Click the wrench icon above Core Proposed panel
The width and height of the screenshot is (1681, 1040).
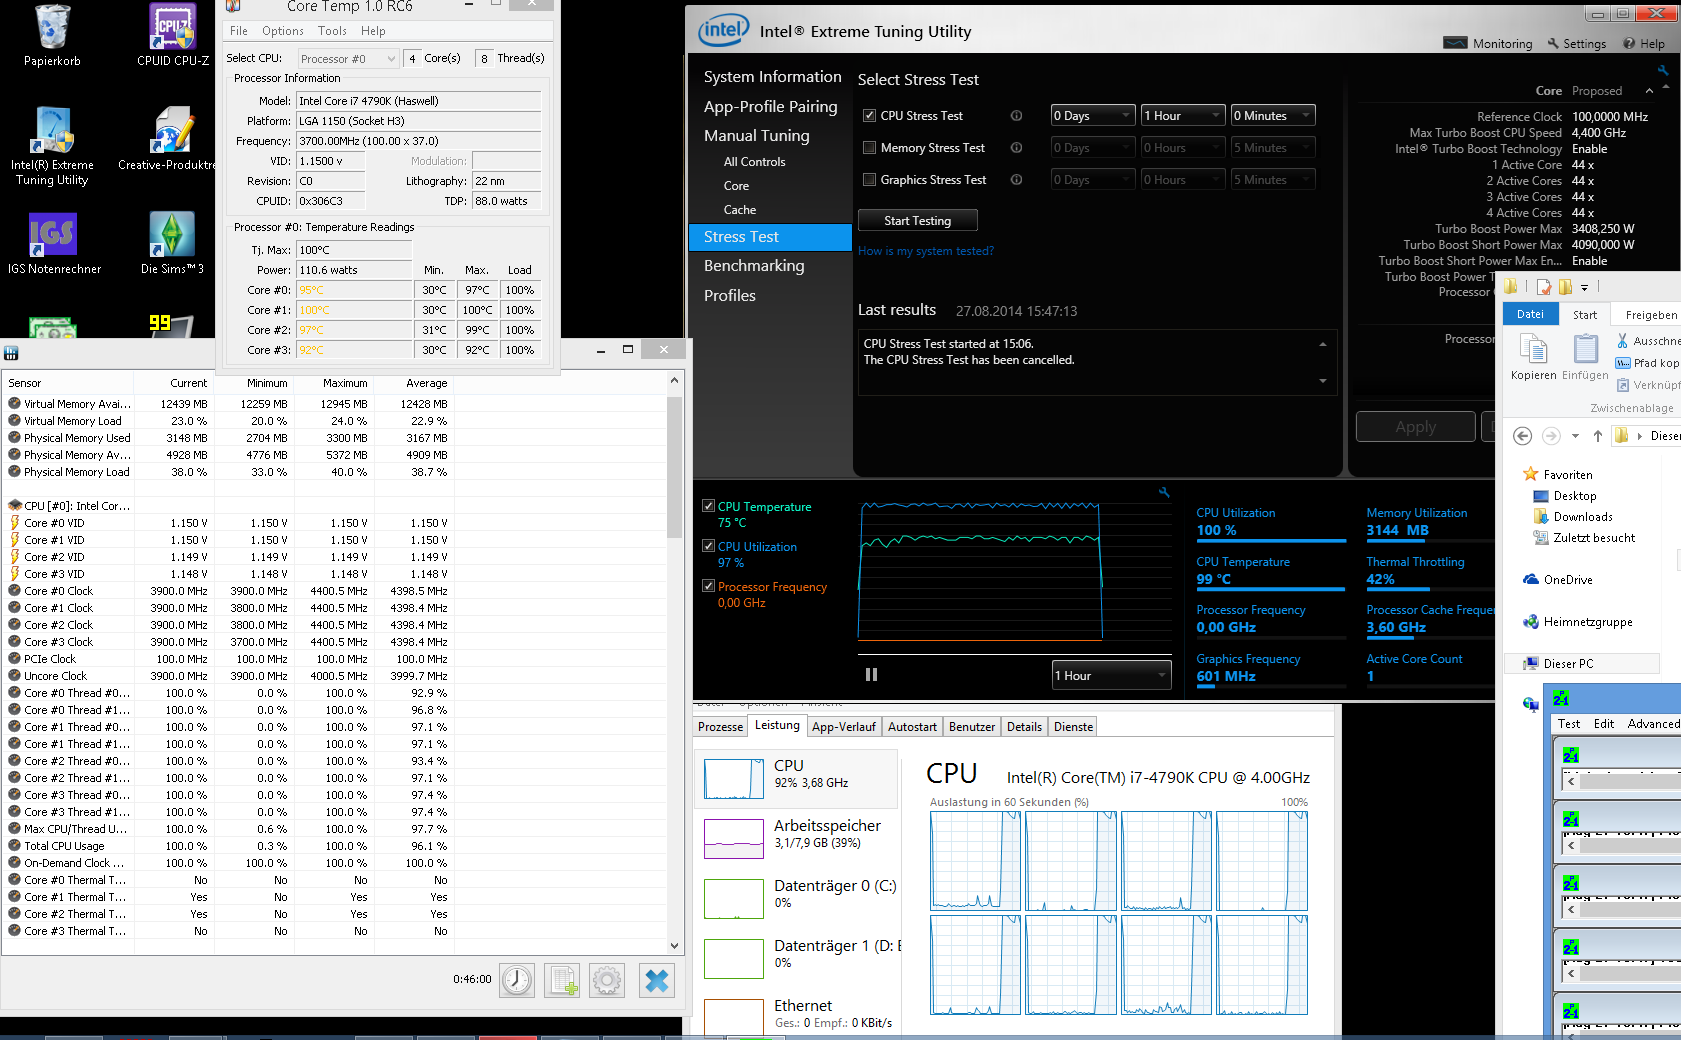(x=1663, y=71)
